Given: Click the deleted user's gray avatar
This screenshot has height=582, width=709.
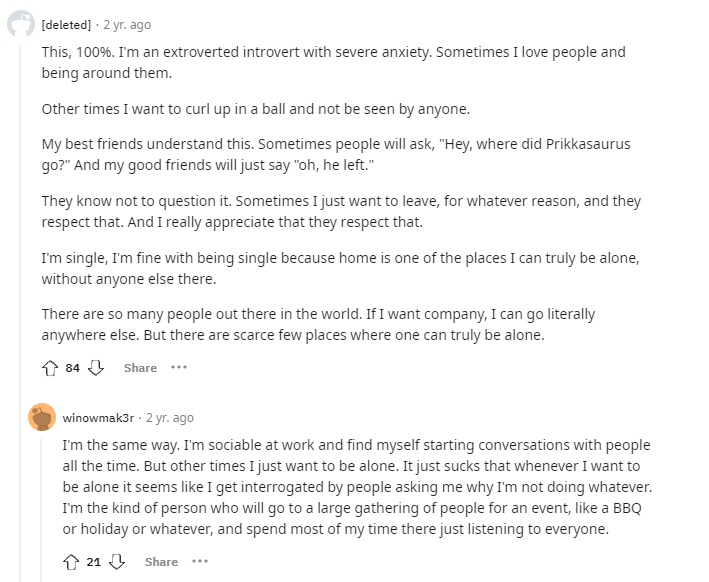Looking at the screenshot, I should tap(21, 24).
